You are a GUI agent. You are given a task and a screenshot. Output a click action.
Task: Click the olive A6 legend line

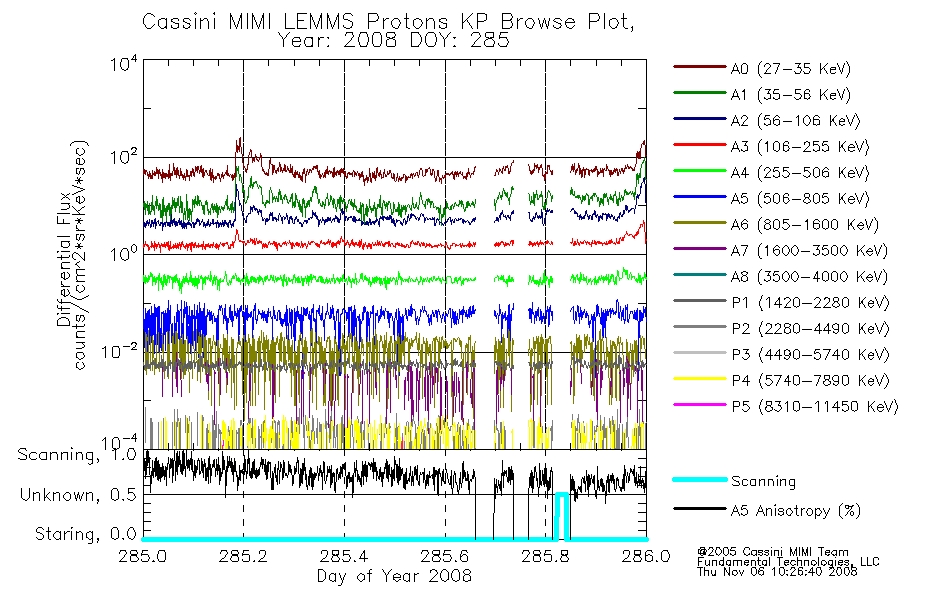tap(700, 222)
